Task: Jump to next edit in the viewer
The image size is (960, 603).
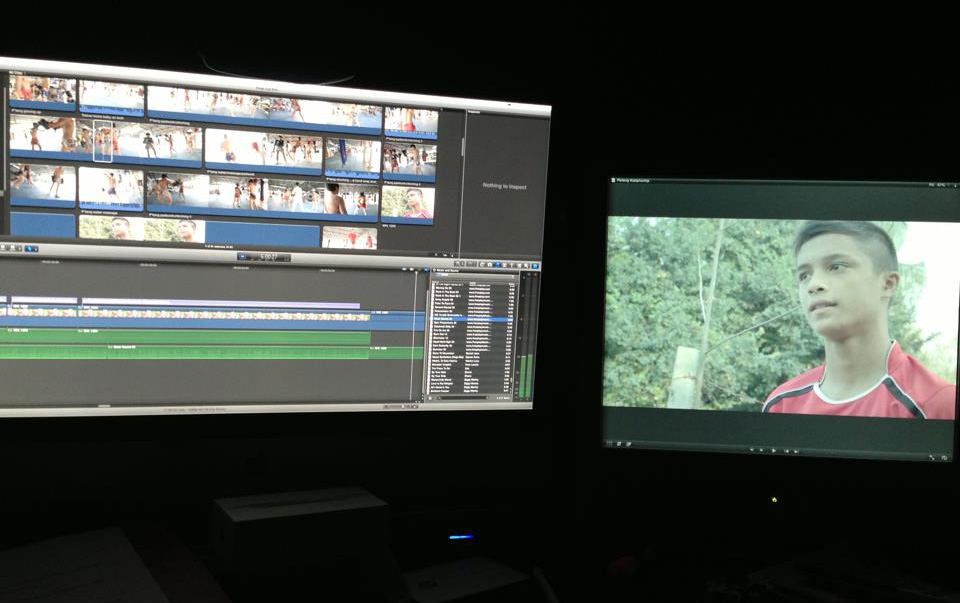Action: pyautogui.click(x=788, y=451)
